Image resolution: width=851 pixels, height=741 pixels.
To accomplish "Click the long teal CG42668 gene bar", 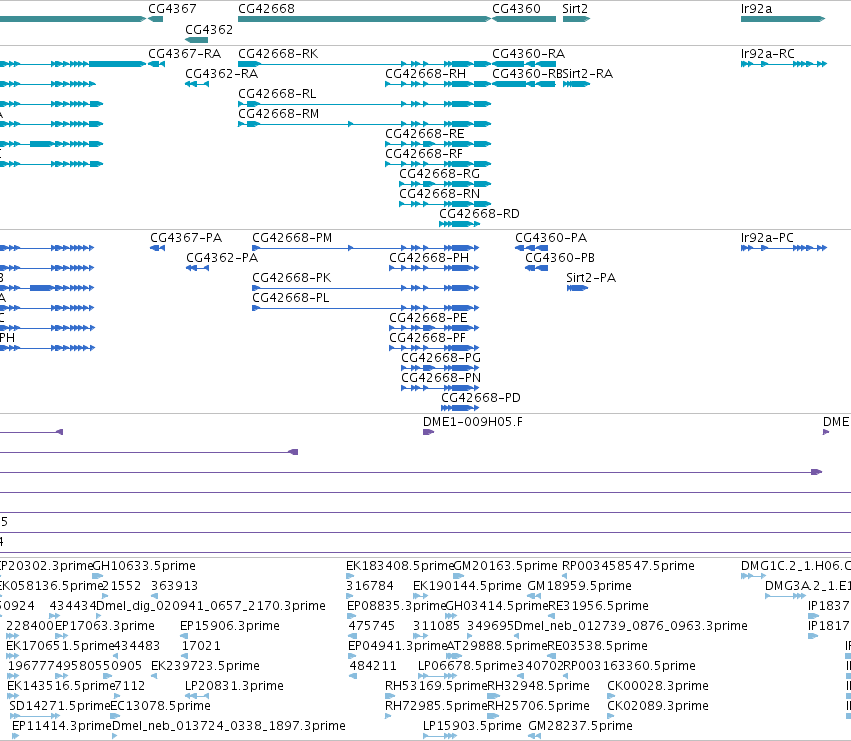I will point(364,19).
